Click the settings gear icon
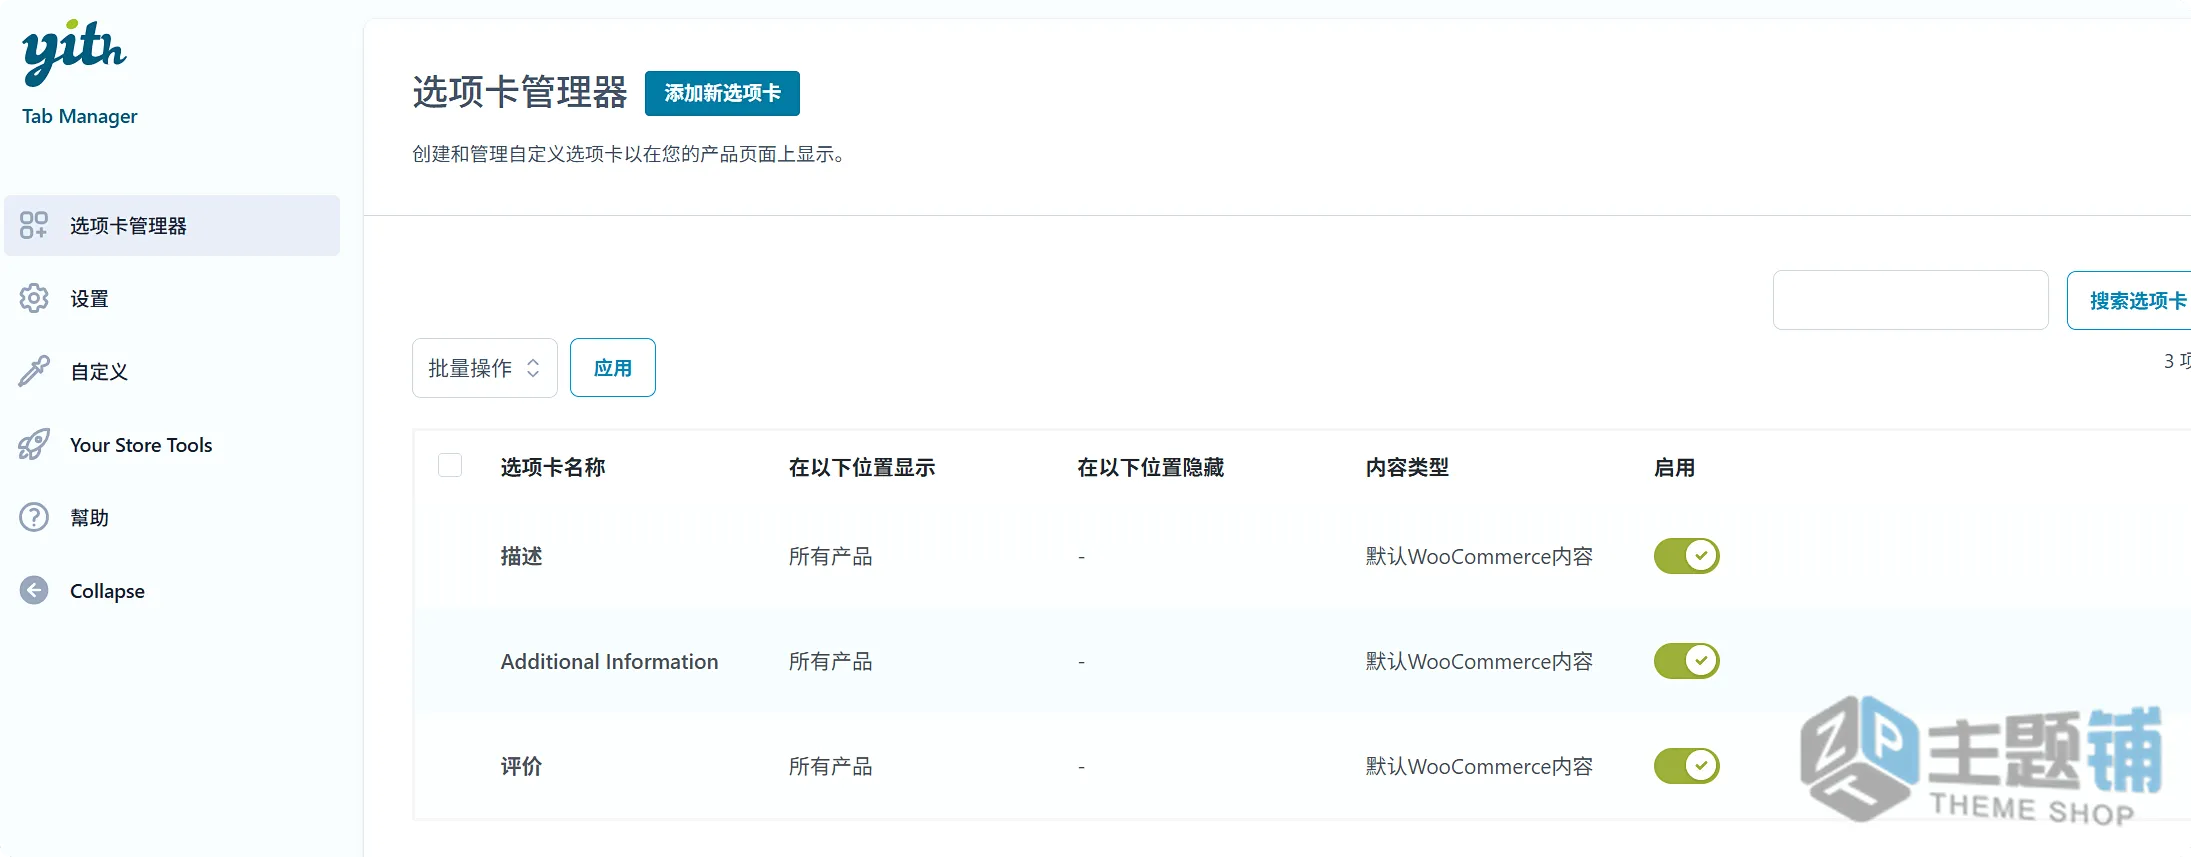 coord(34,298)
